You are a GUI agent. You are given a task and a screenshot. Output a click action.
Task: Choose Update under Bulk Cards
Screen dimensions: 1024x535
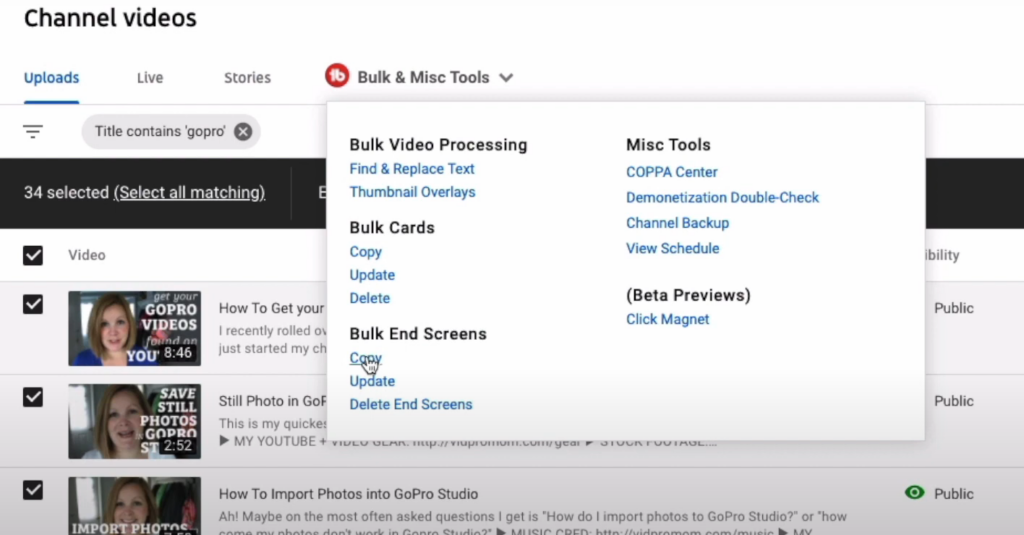pos(372,275)
